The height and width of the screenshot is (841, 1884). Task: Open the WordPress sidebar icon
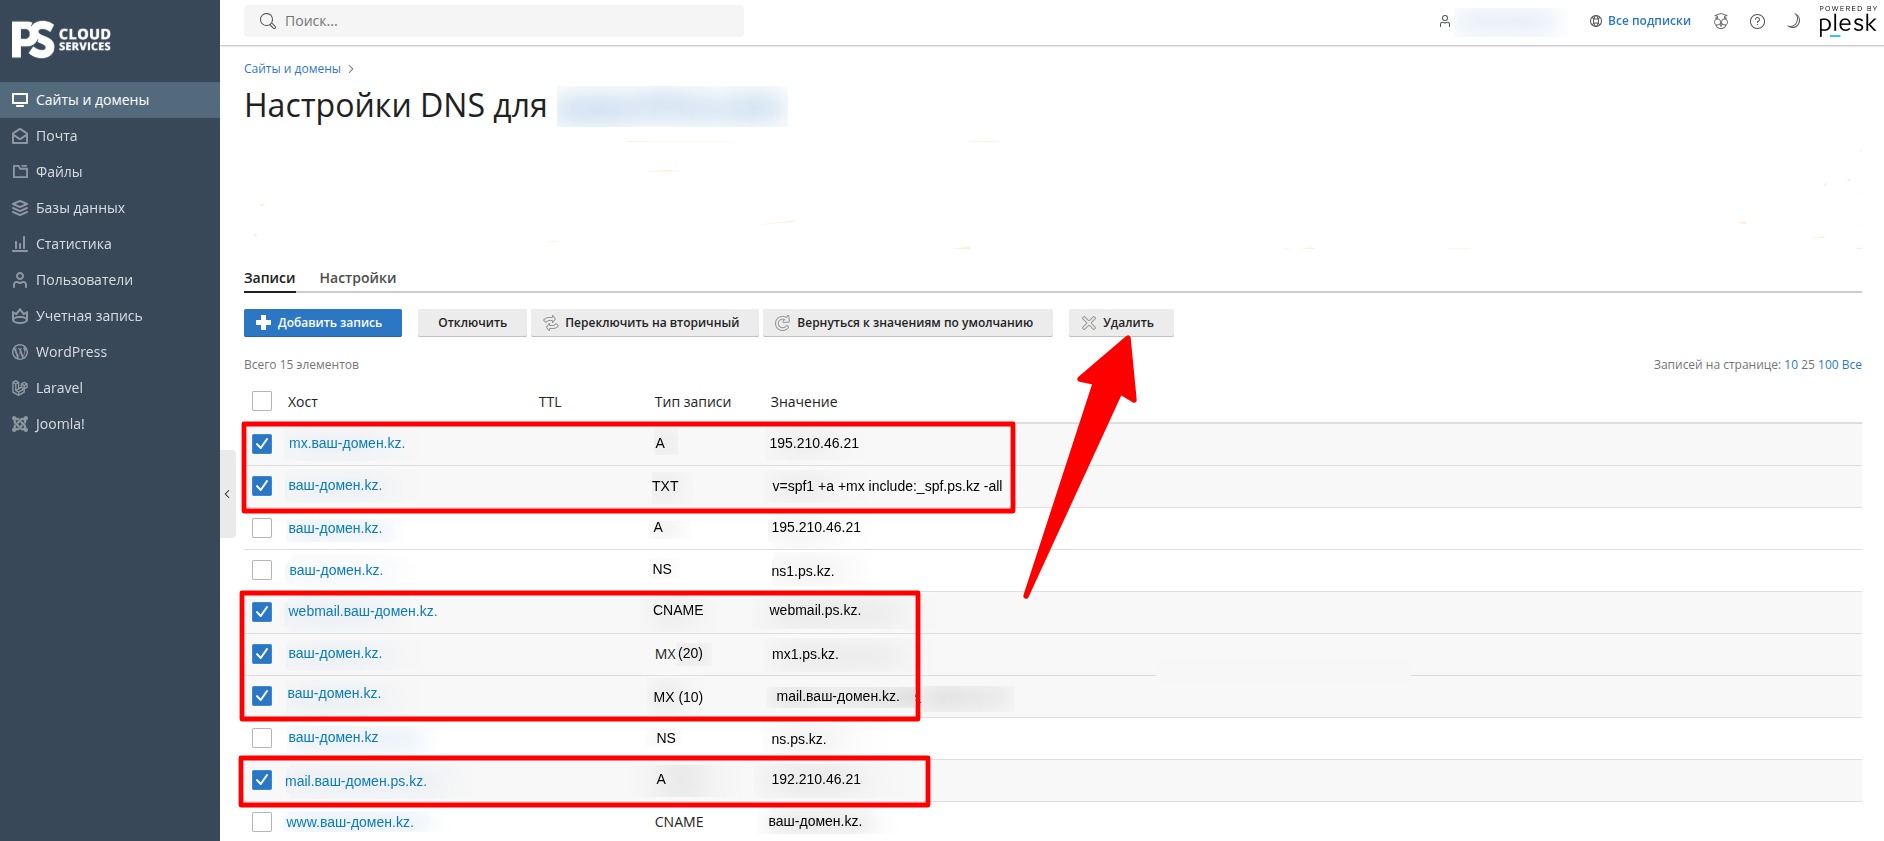[19, 352]
